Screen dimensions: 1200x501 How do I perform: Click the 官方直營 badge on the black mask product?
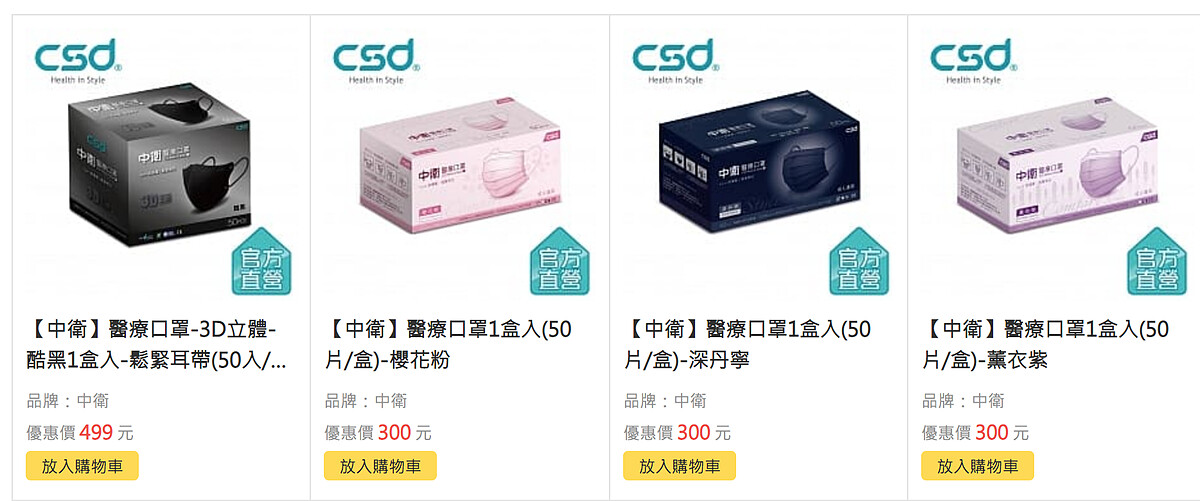[x=261, y=261]
